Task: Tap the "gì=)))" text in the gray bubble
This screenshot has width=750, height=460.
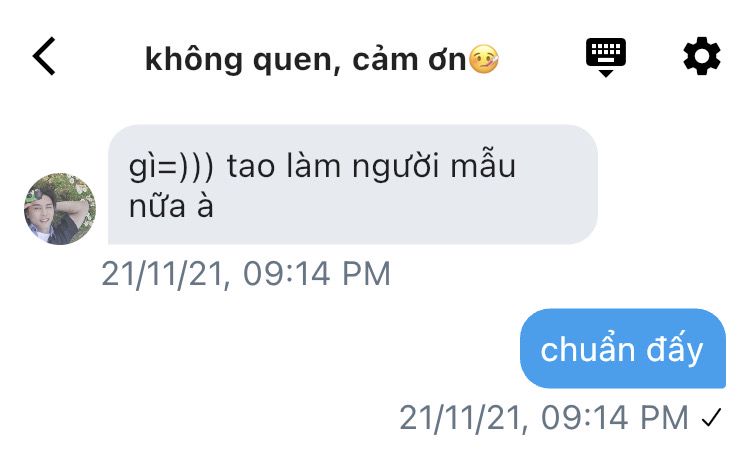Action: click(x=171, y=167)
